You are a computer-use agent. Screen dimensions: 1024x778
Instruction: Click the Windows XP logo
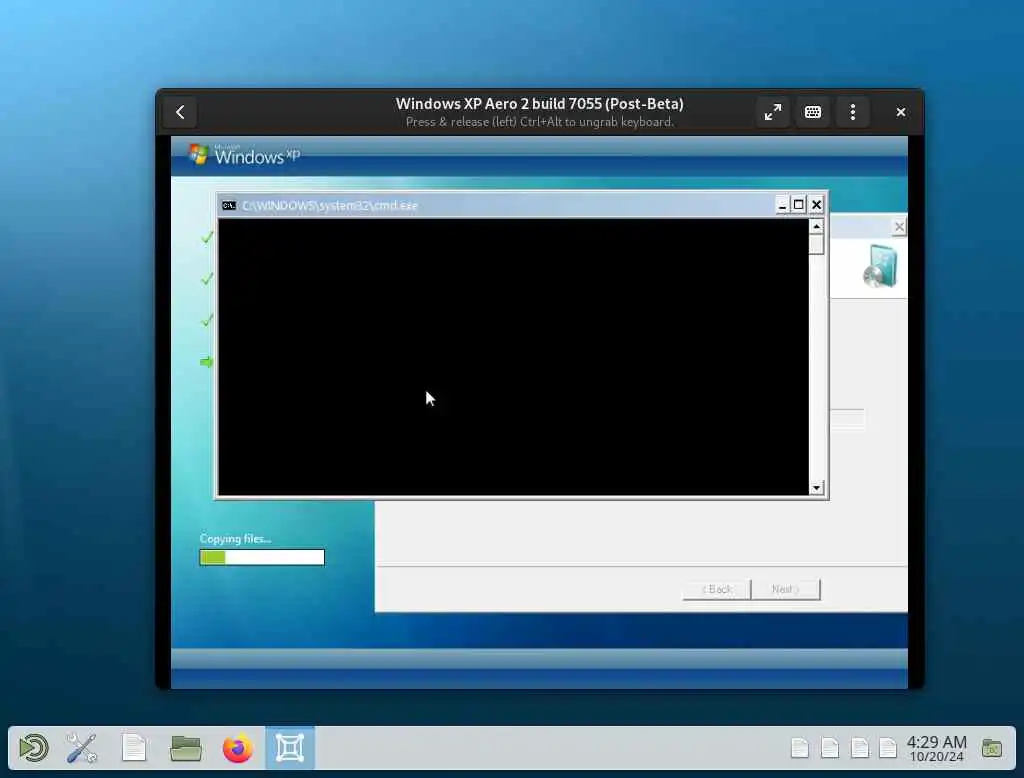click(244, 155)
